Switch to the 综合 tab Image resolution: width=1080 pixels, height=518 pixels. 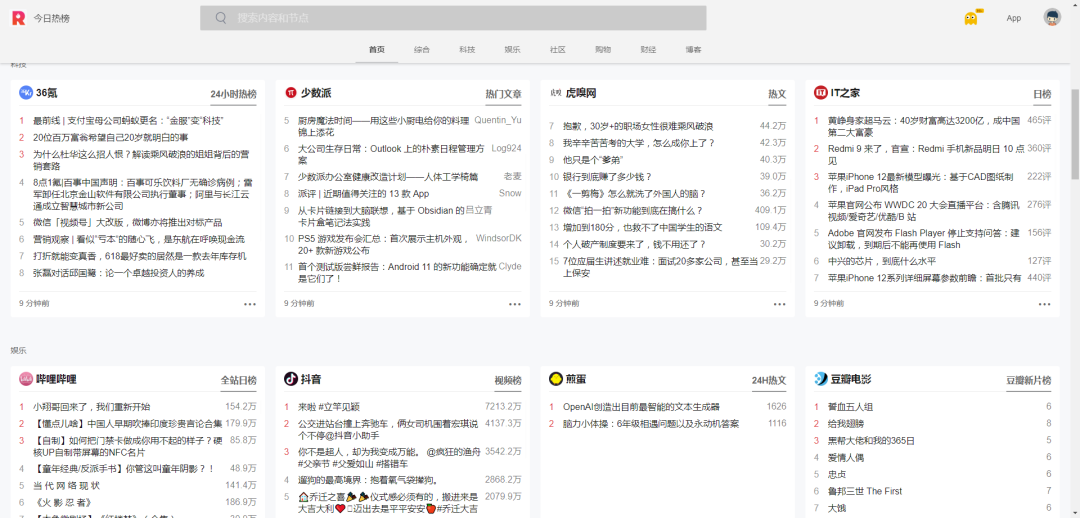click(x=422, y=50)
